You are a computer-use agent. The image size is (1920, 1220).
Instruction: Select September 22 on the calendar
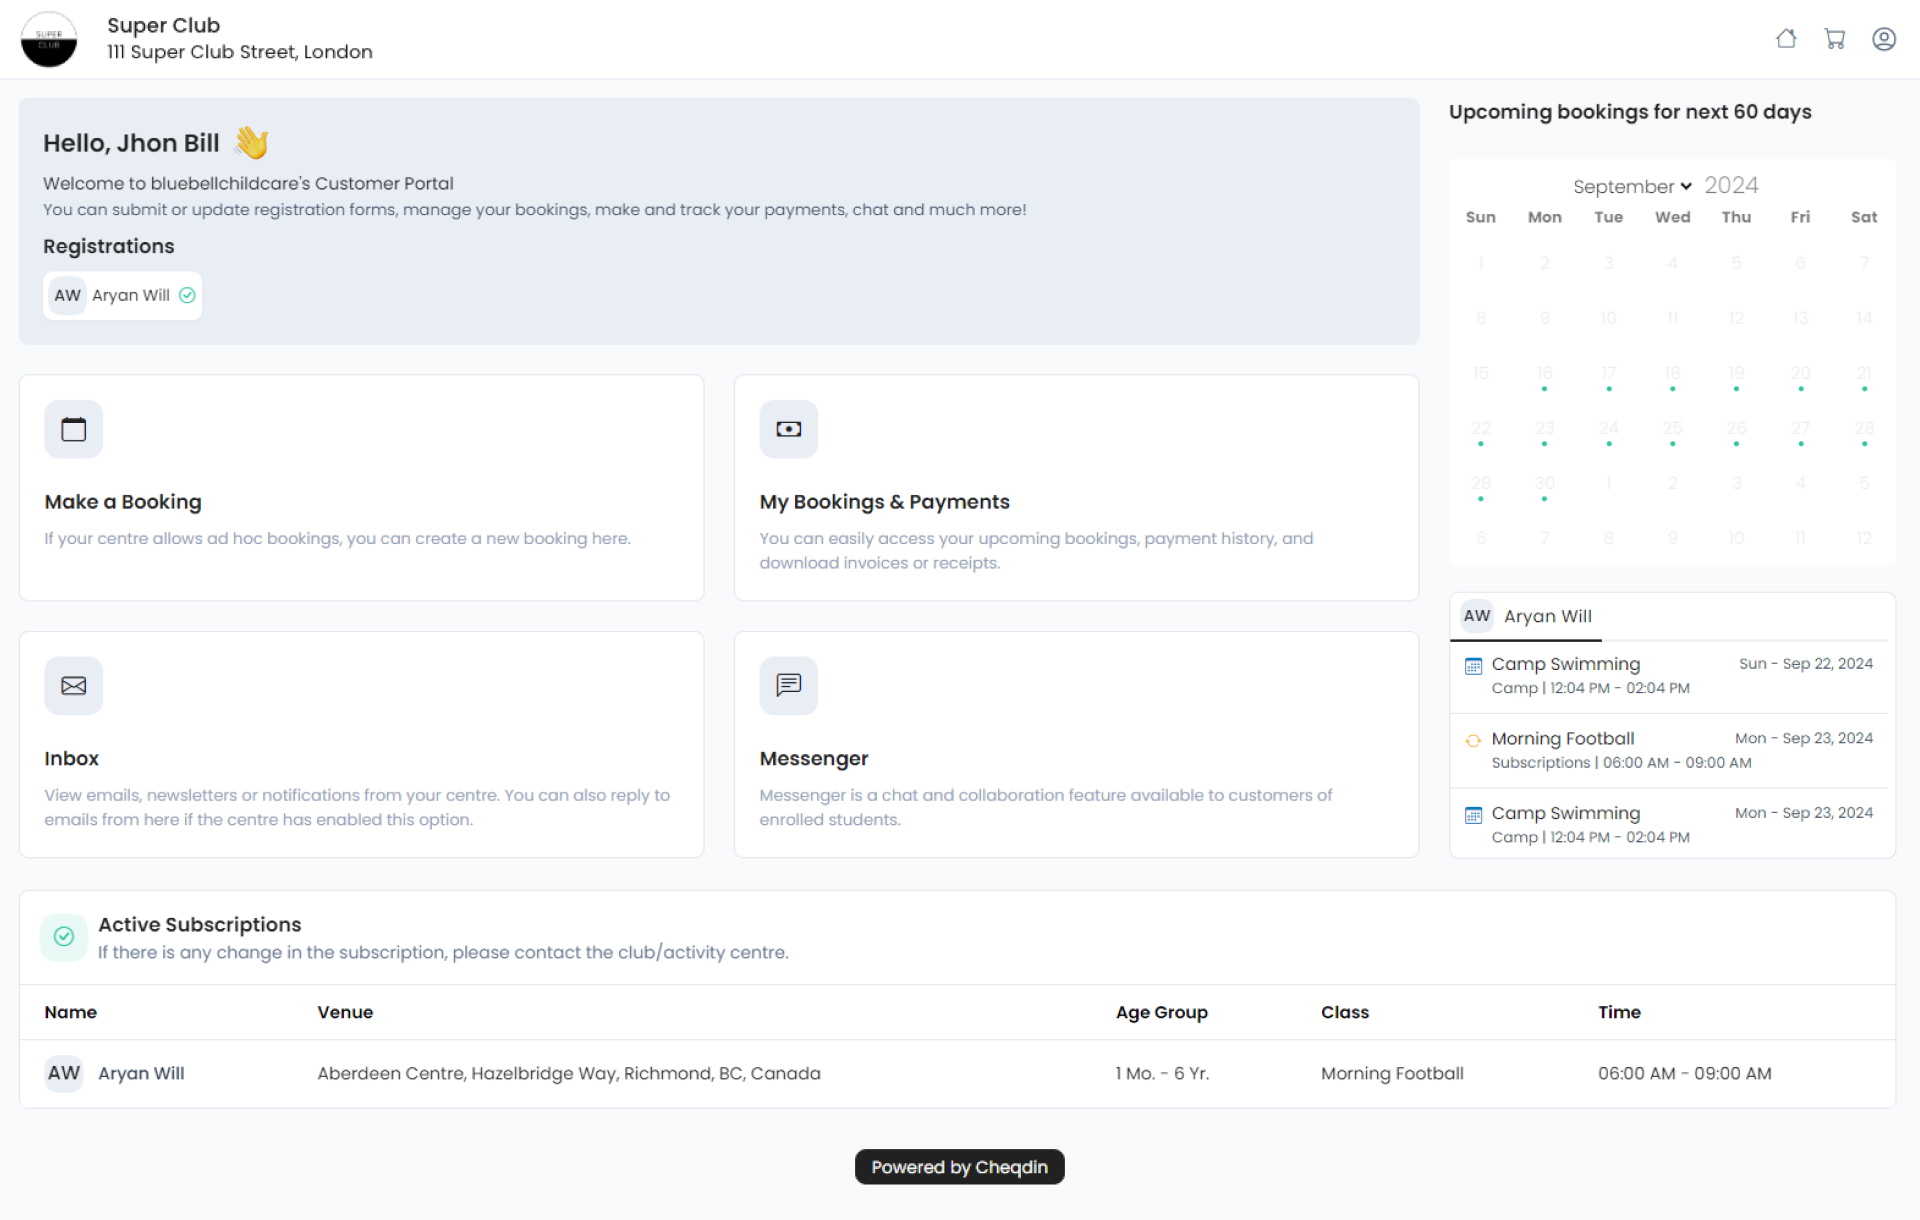tap(1481, 428)
